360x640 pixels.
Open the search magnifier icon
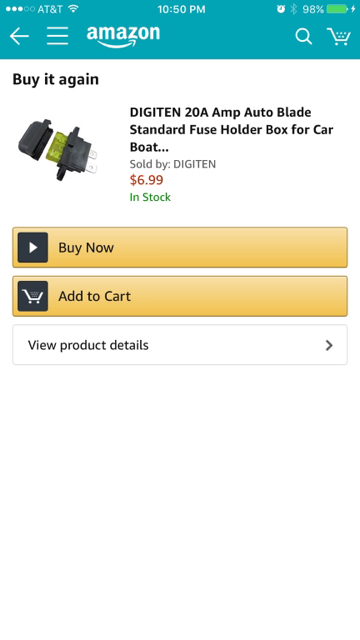pyautogui.click(x=304, y=36)
